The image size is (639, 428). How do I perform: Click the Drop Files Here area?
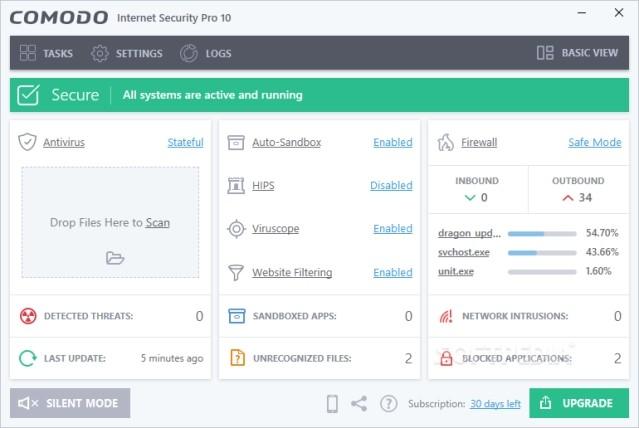tap(110, 222)
